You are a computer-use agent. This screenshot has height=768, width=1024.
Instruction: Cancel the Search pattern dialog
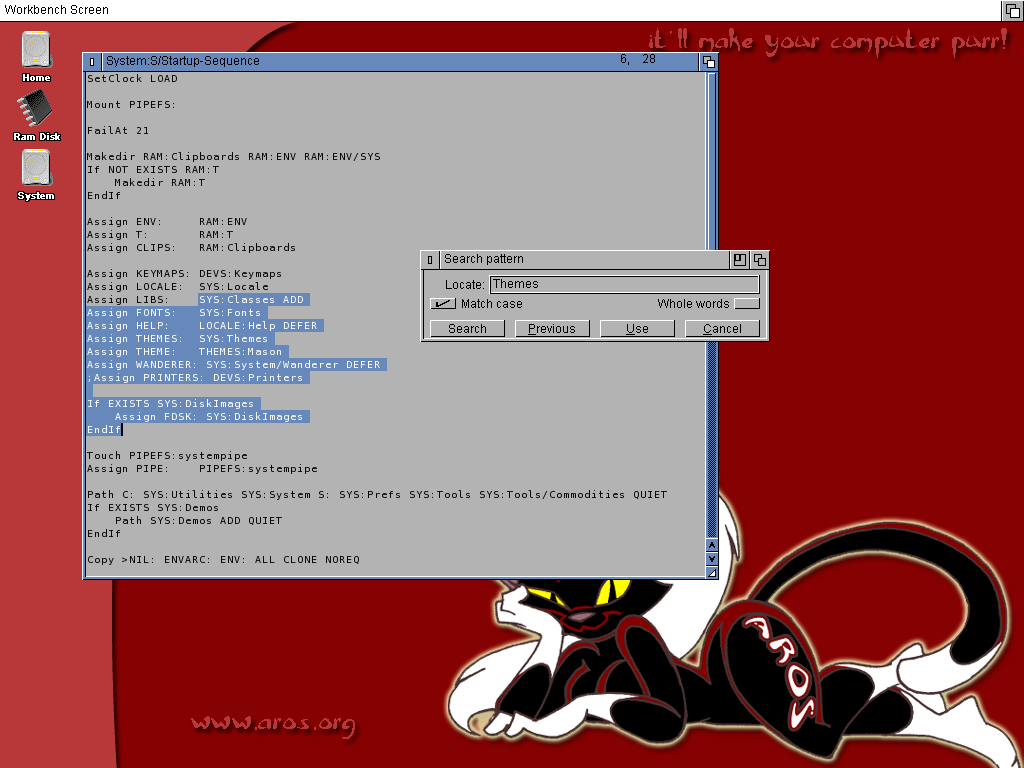[722, 328]
